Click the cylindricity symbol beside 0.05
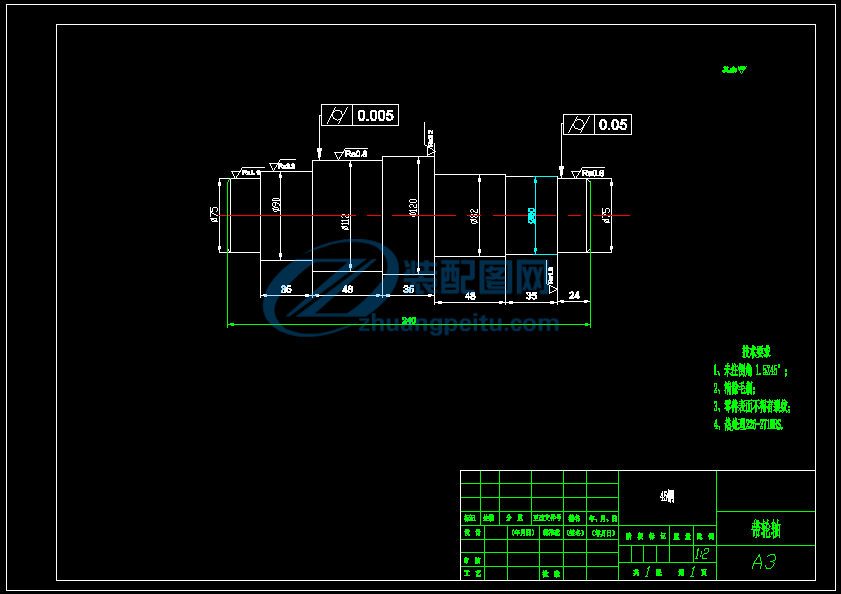 tap(578, 125)
